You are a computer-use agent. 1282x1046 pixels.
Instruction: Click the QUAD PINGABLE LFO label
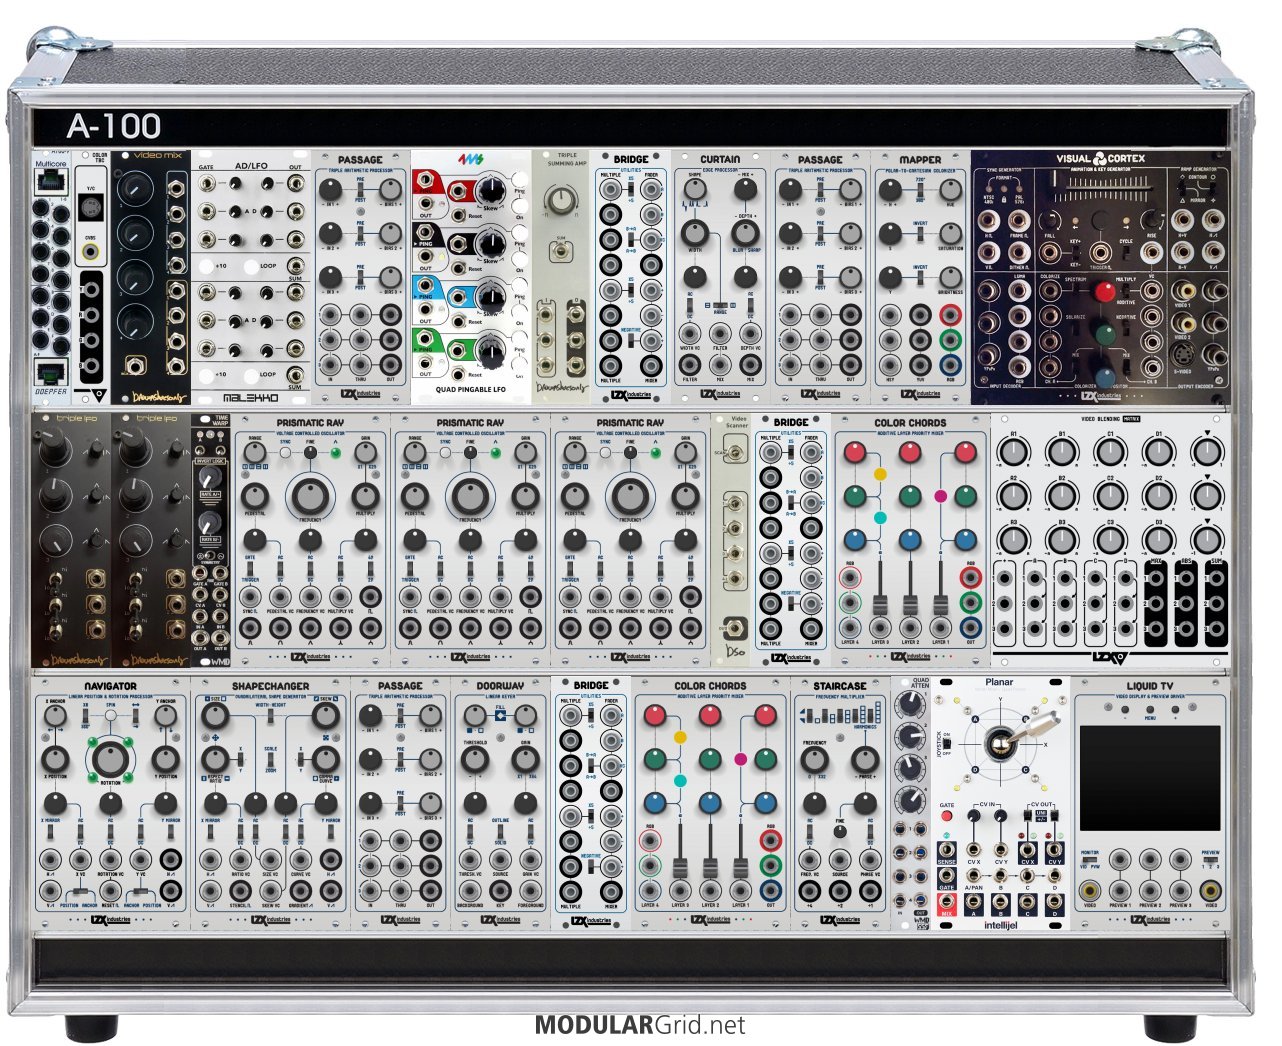(471, 389)
